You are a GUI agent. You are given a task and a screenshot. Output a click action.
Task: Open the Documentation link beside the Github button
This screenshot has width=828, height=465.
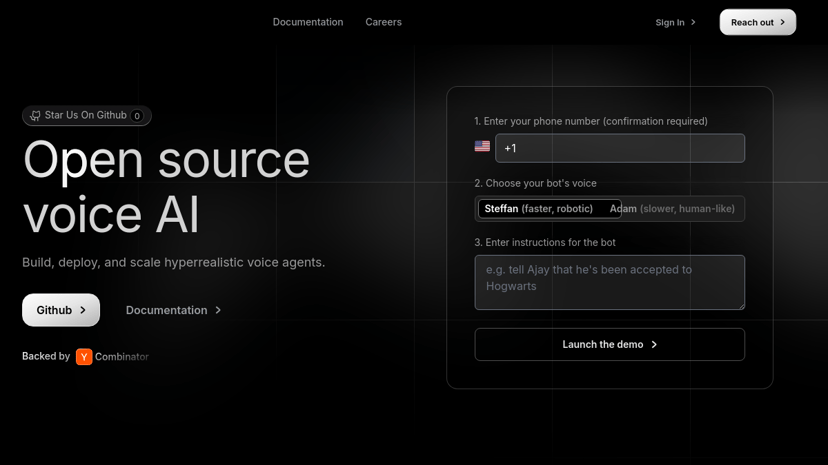pos(173,310)
